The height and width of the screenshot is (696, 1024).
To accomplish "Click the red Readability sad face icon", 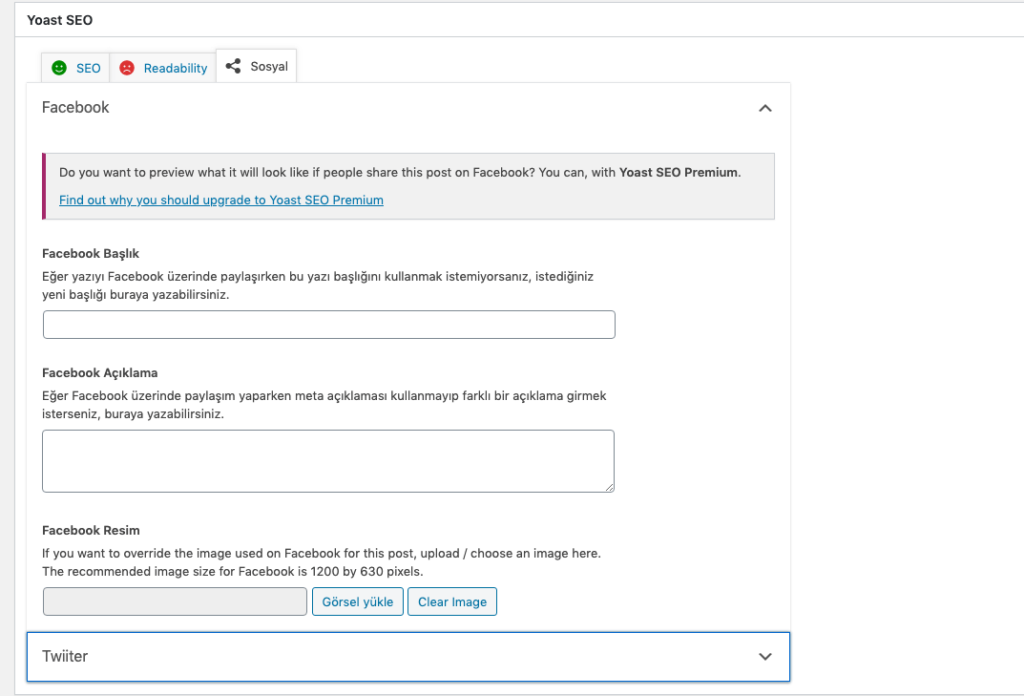I will pyautogui.click(x=127, y=68).
